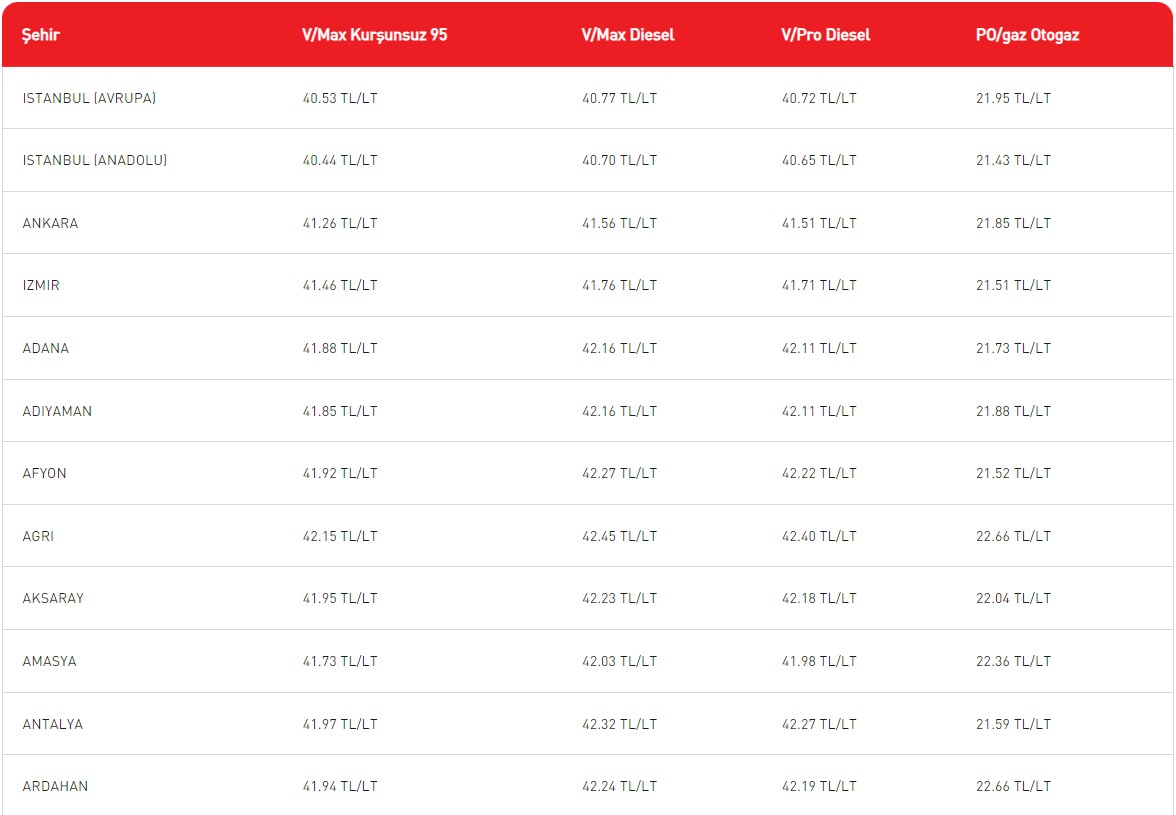Select the 40.70 TL/LT diesel price
The width and height of the screenshot is (1176, 815).
[620, 160]
